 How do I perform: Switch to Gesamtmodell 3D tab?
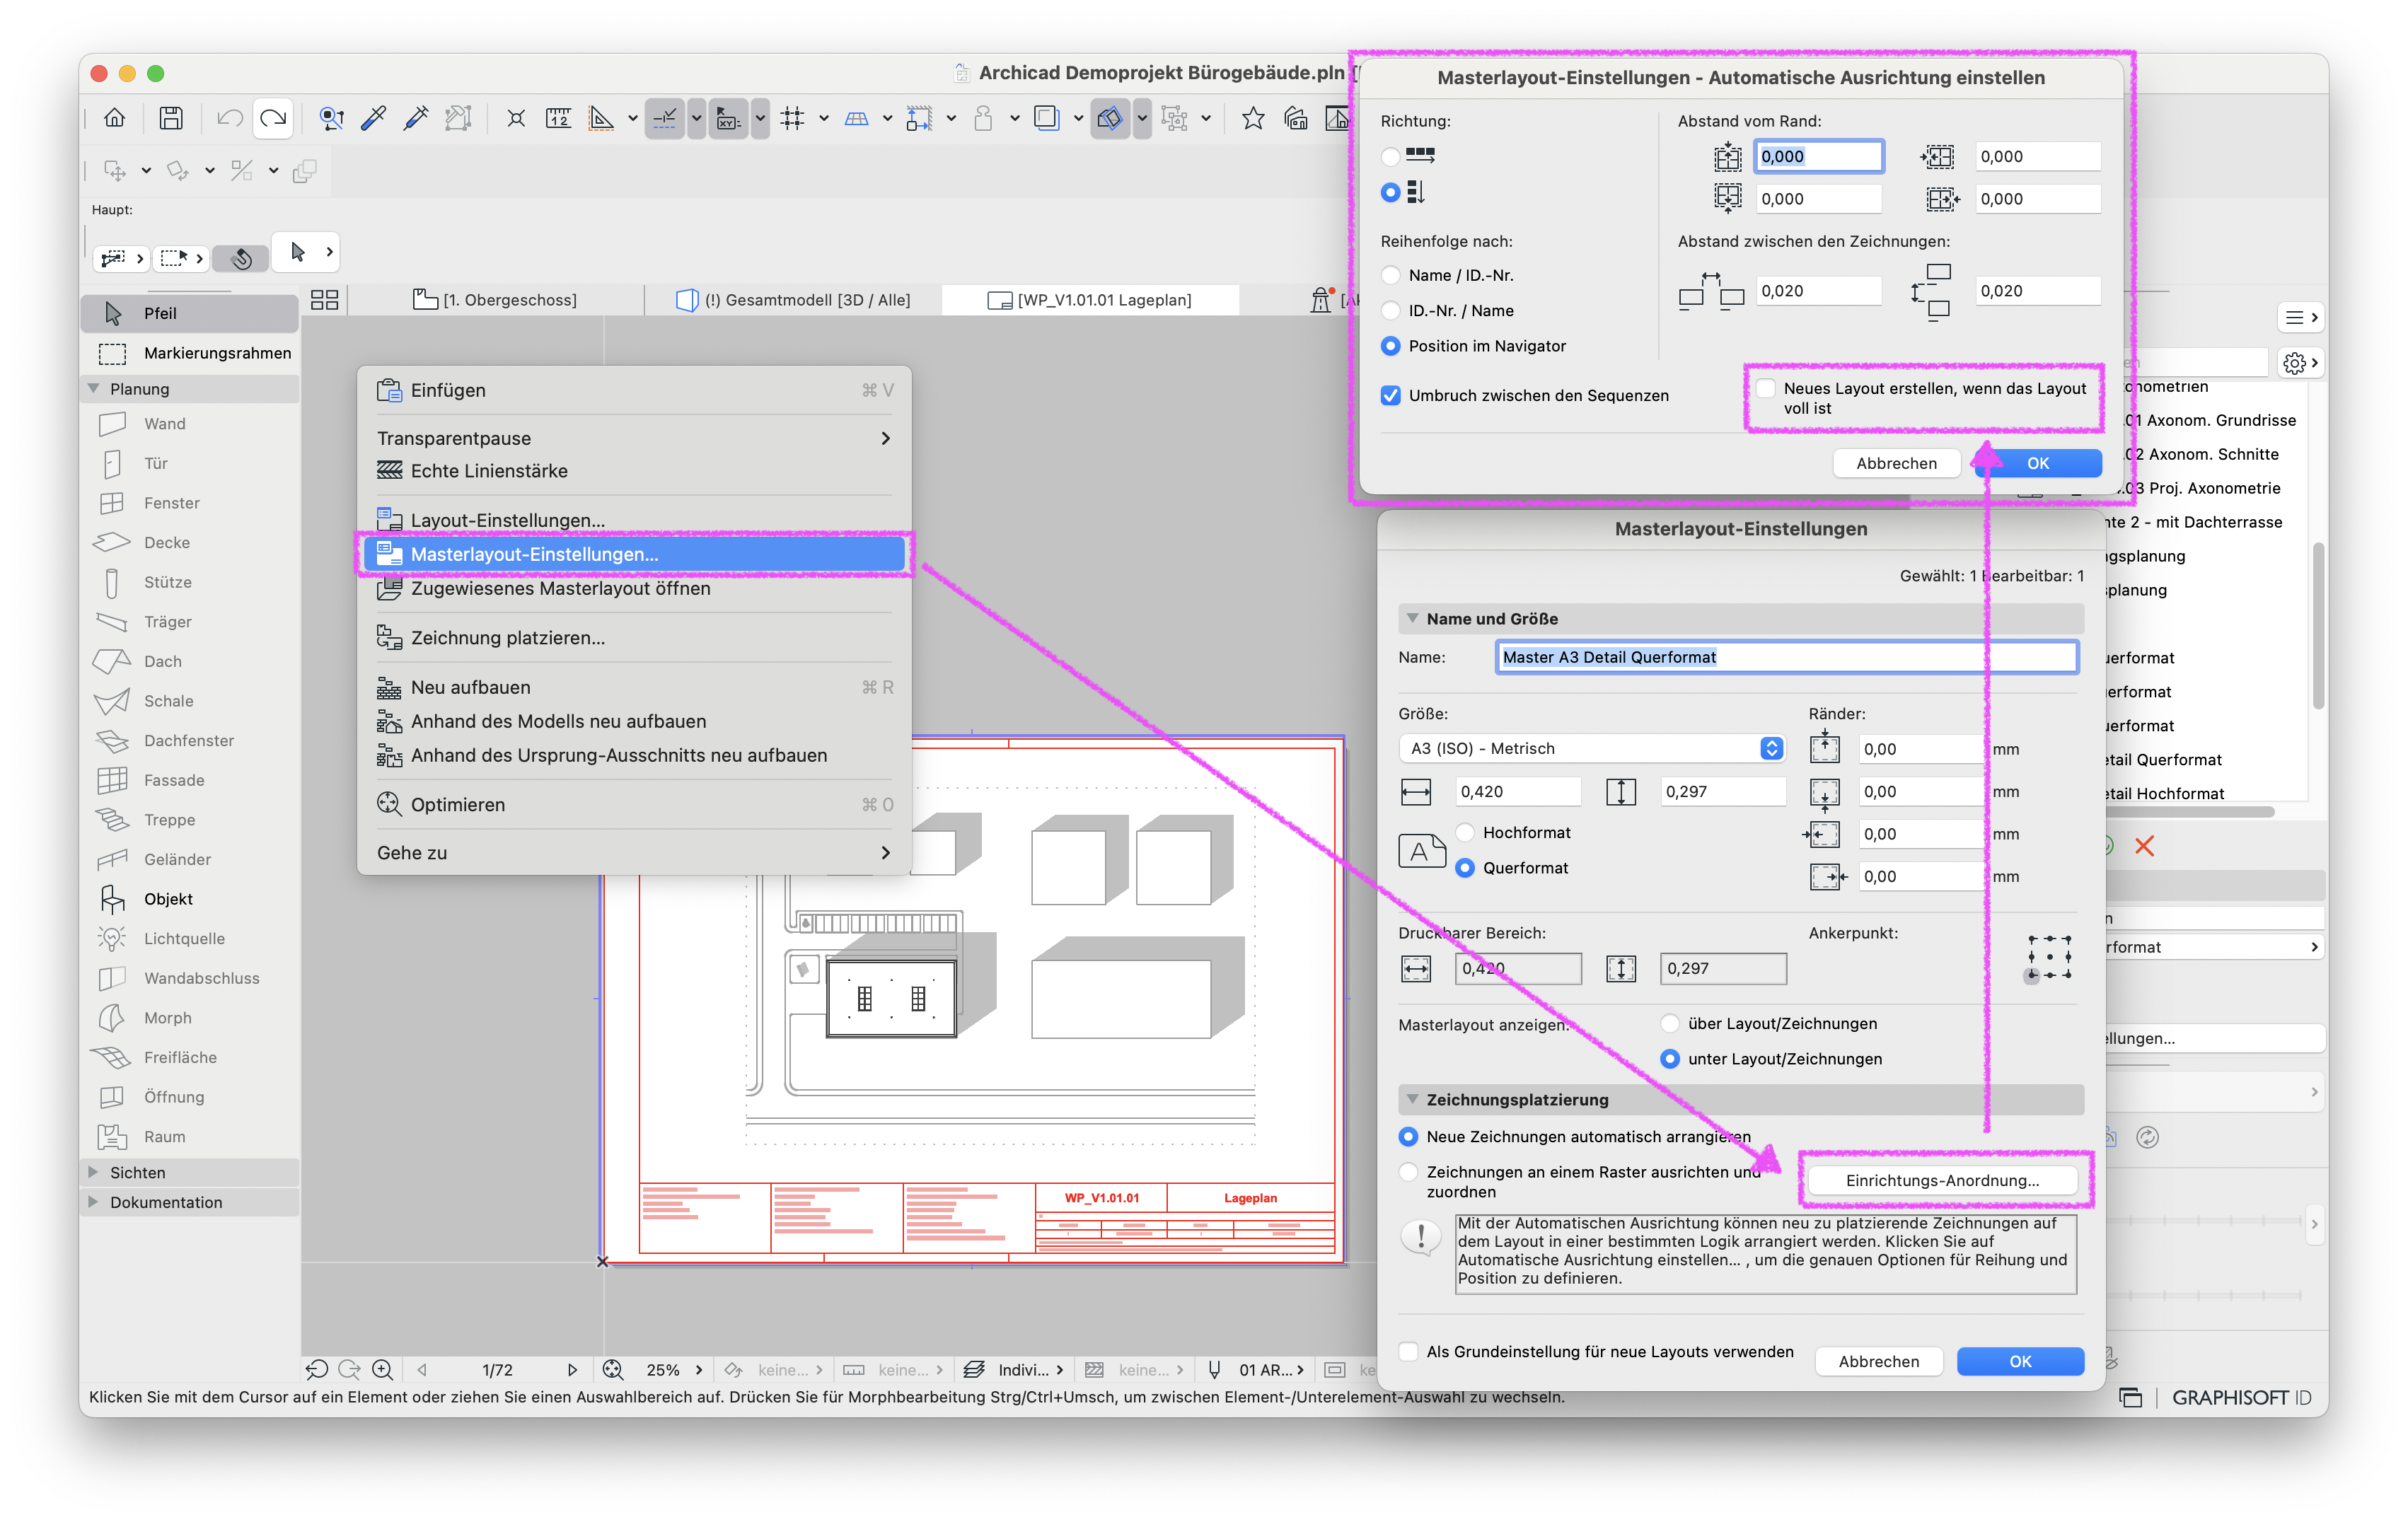coord(793,300)
